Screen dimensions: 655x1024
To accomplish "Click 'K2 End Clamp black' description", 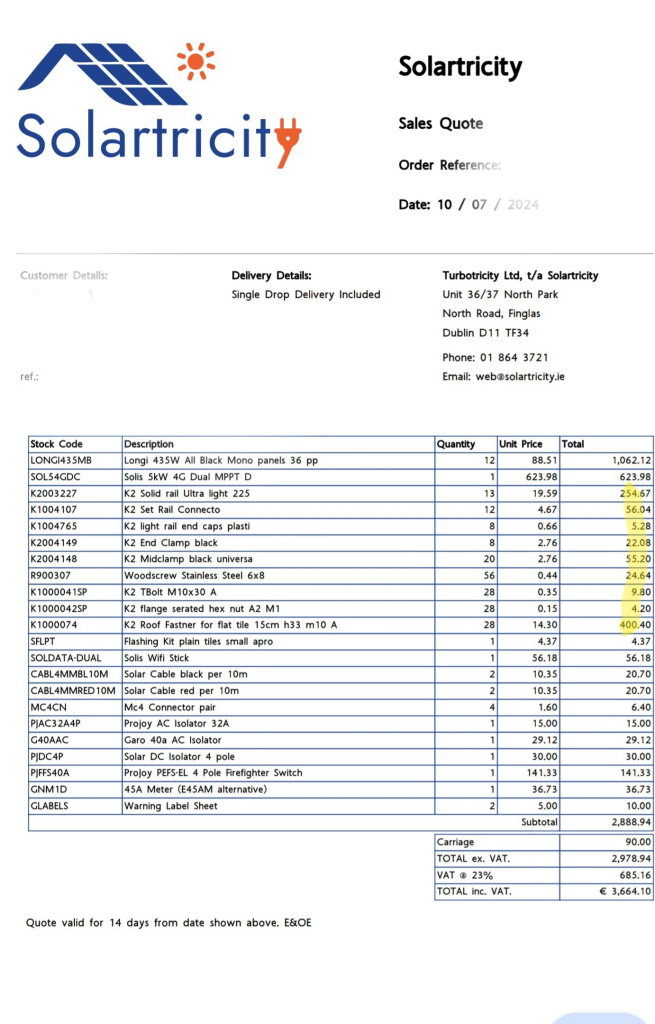I will pos(170,543).
